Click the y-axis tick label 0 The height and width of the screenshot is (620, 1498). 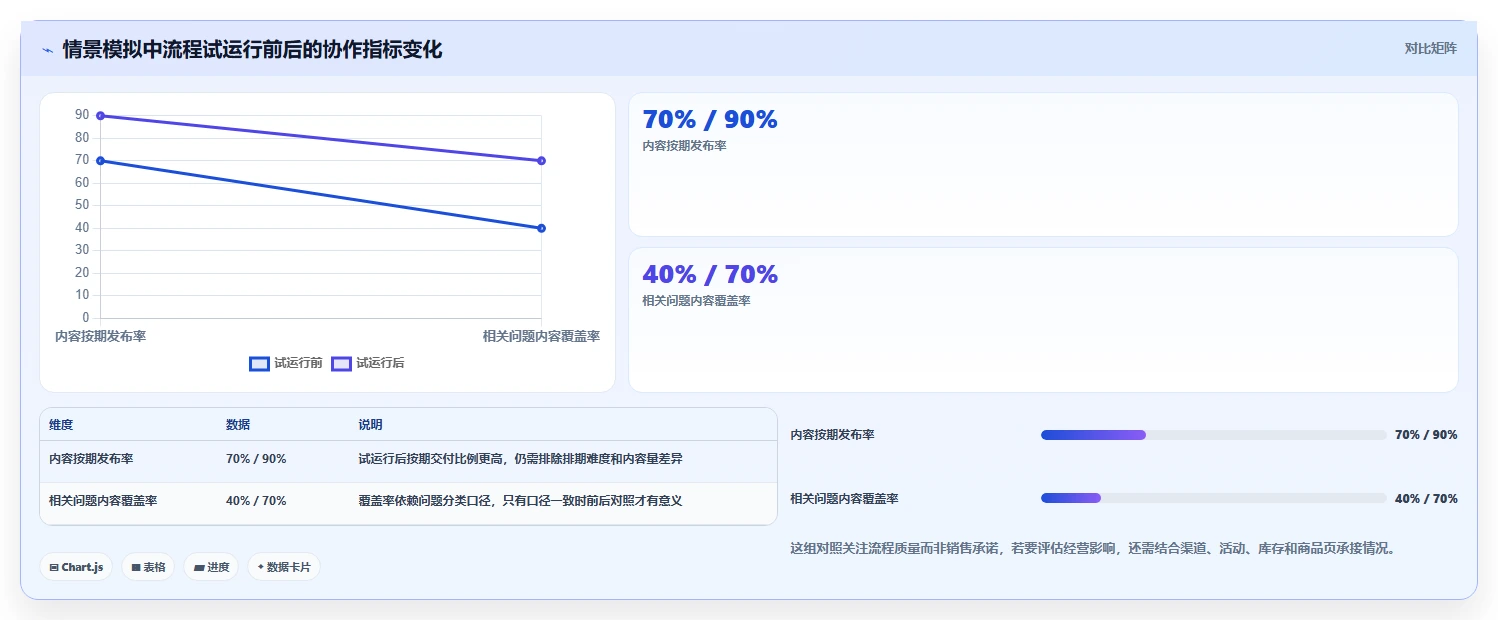(86, 318)
